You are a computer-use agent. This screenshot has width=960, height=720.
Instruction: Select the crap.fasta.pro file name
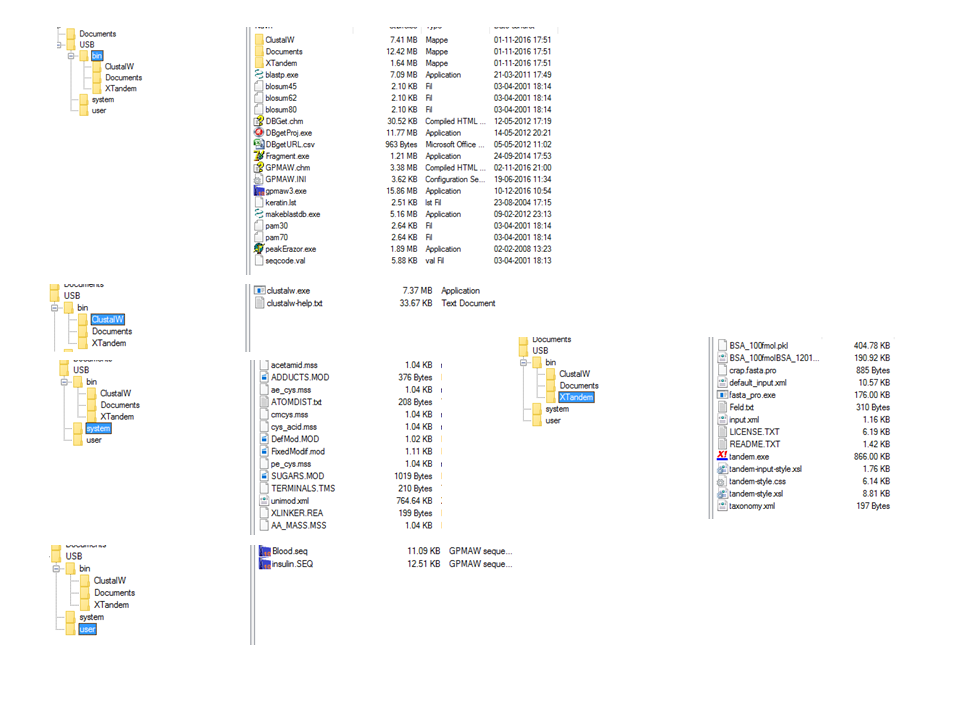coord(752,370)
